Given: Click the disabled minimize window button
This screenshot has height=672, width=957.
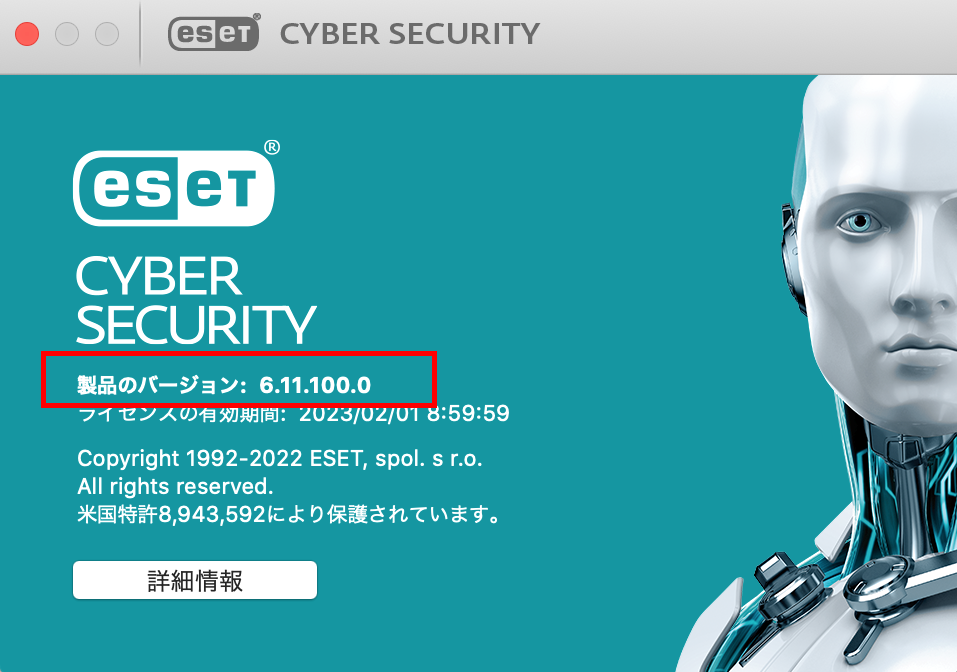Looking at the screenshot, I should pyautogui.click(x=67, y=34).
